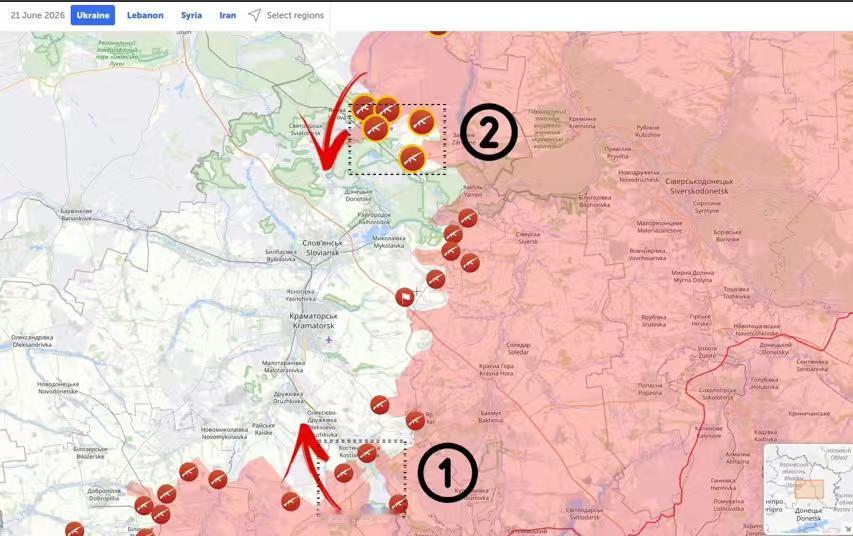The width and height of the screenshot is (853, 536).
Task: Open the Select regions dropdown
Action: [x=295, y=15]
